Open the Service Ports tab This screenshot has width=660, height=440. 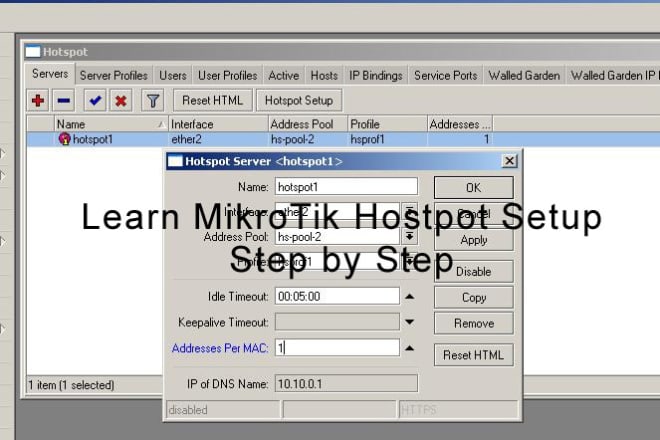coord(445,75)
